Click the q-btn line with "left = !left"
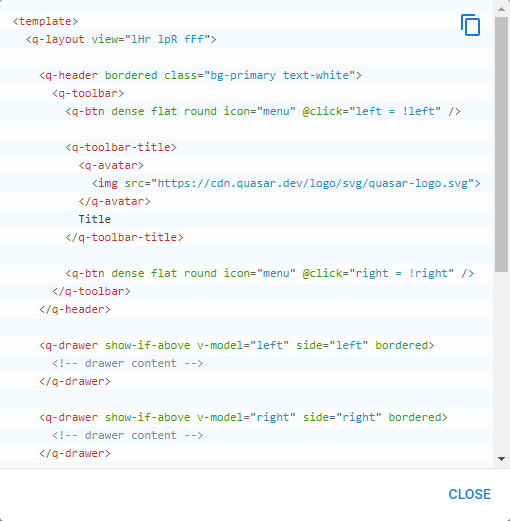The width and height of the screenshot is (510, 521). [x=263, y=111]
